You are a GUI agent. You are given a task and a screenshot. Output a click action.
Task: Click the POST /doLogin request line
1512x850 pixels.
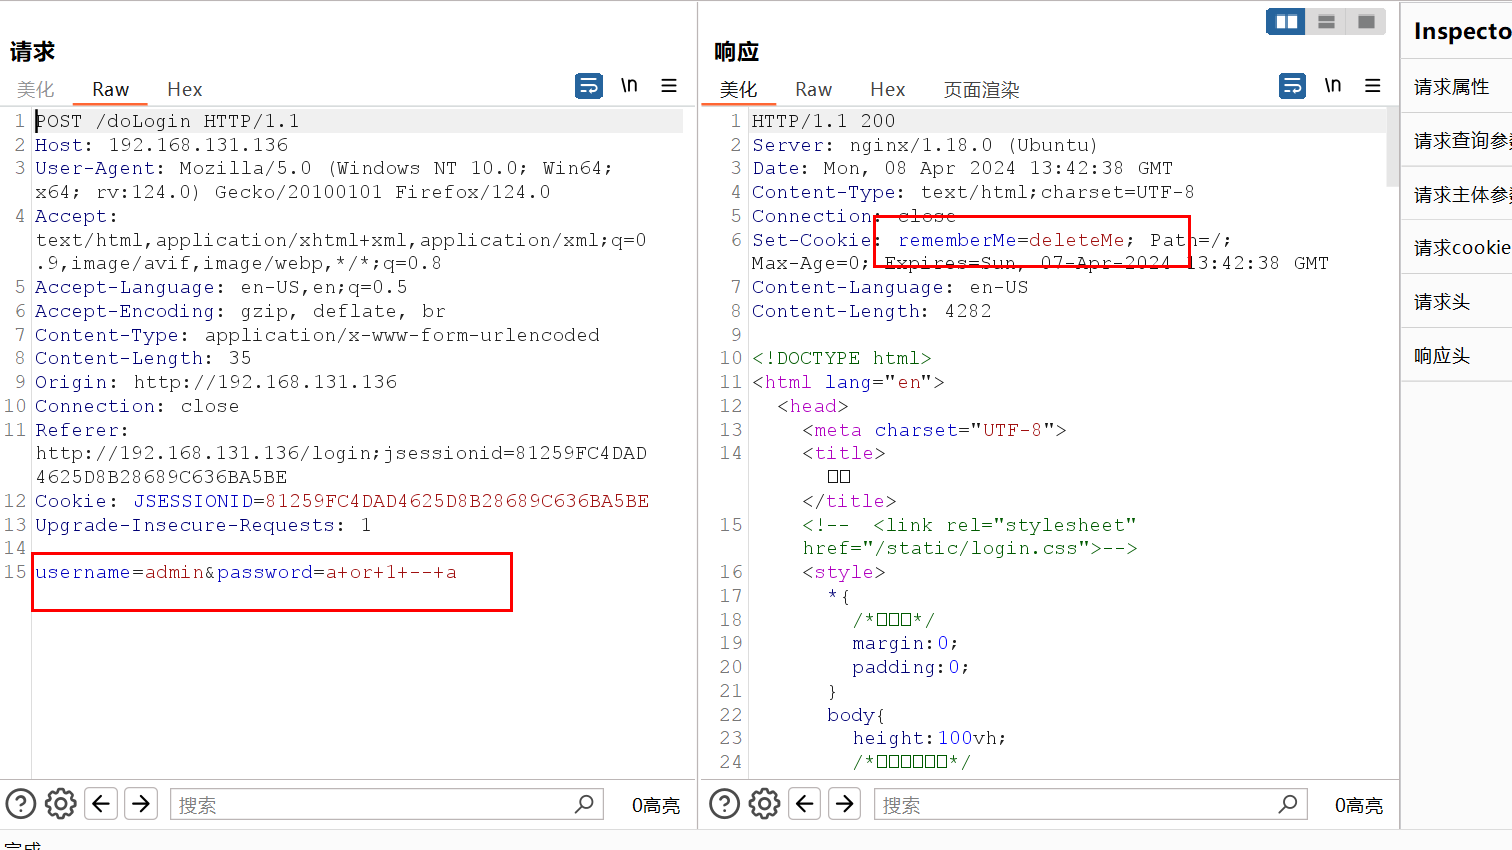click(x=167, y=121)
